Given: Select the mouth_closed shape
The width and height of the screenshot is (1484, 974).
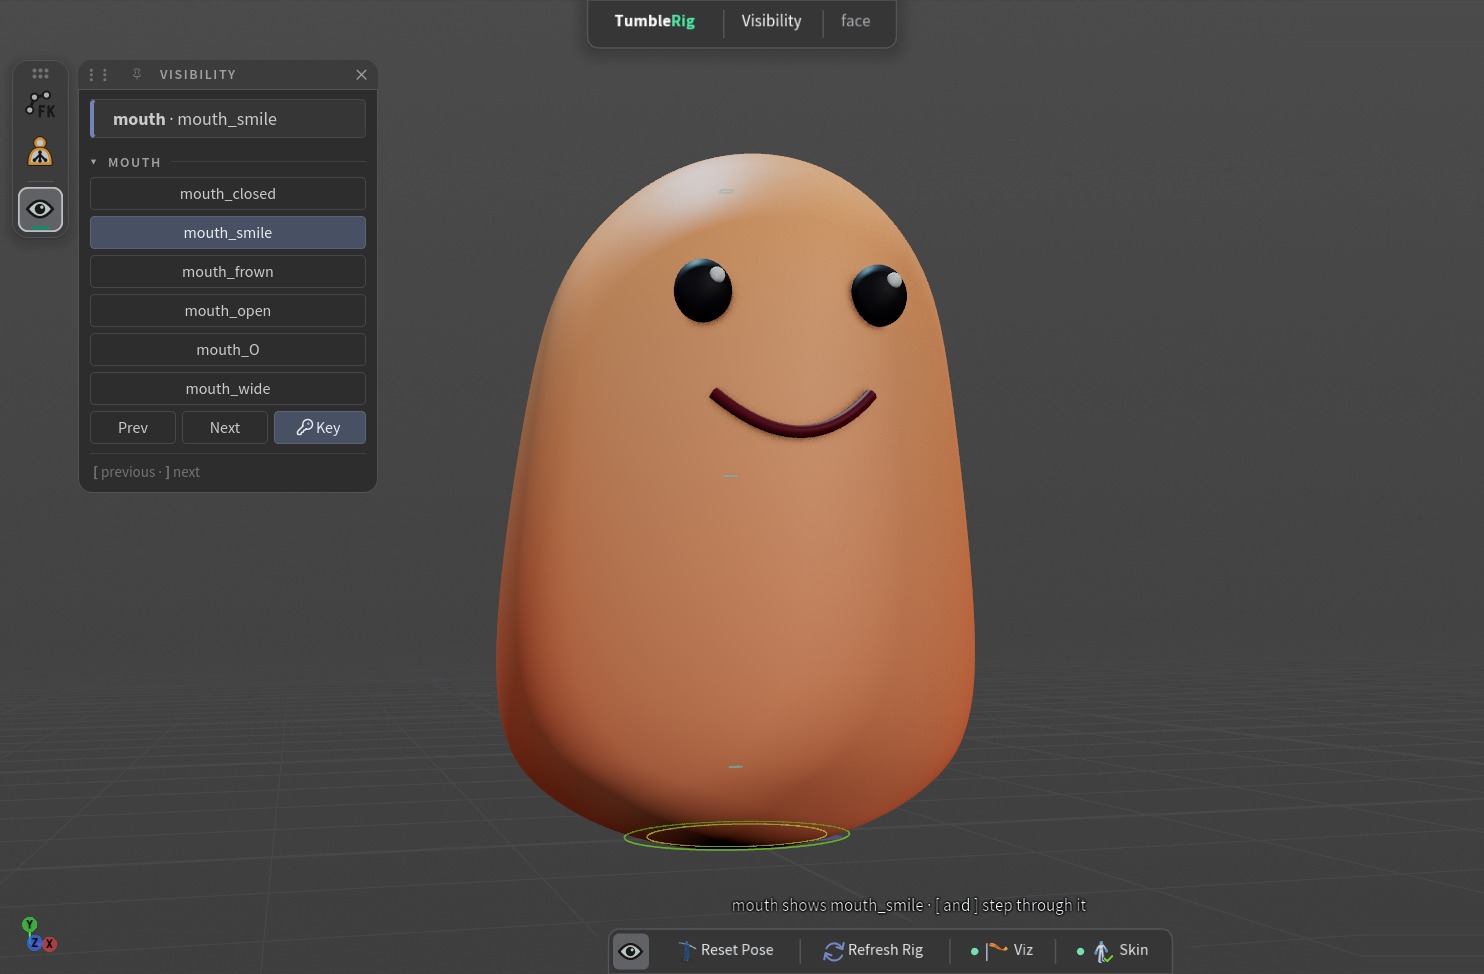Looking at the screenshot, I should pyautogui.click(x=228, y=194).
